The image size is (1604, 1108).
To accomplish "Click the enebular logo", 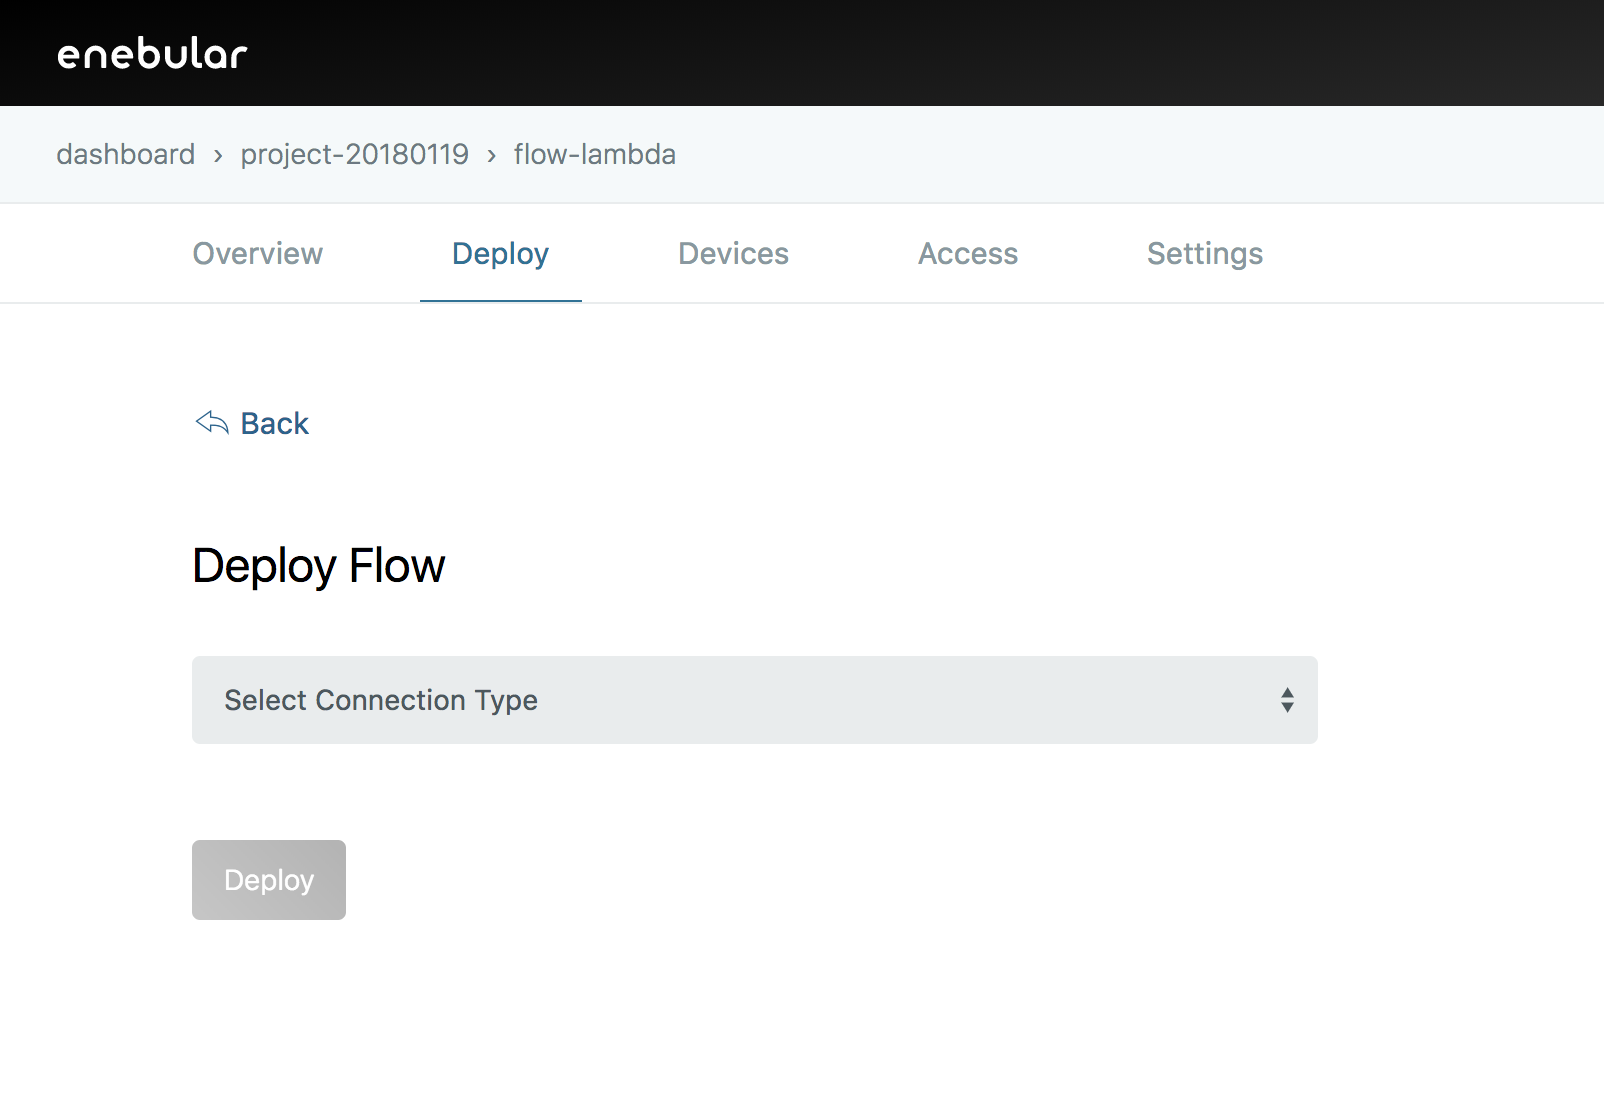I will point(152,53).
